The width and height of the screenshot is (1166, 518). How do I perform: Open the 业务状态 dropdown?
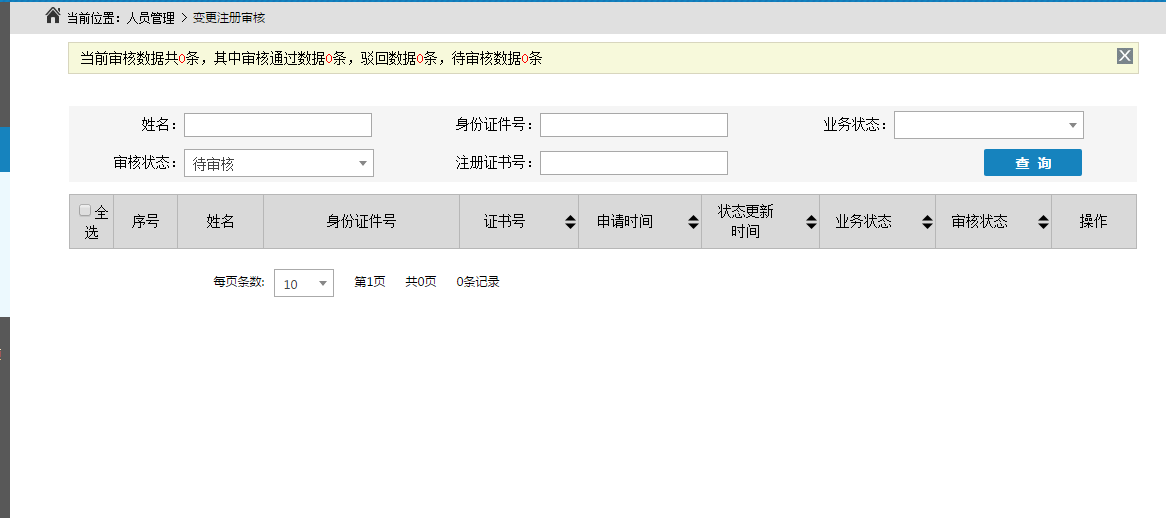coord(988,125)
